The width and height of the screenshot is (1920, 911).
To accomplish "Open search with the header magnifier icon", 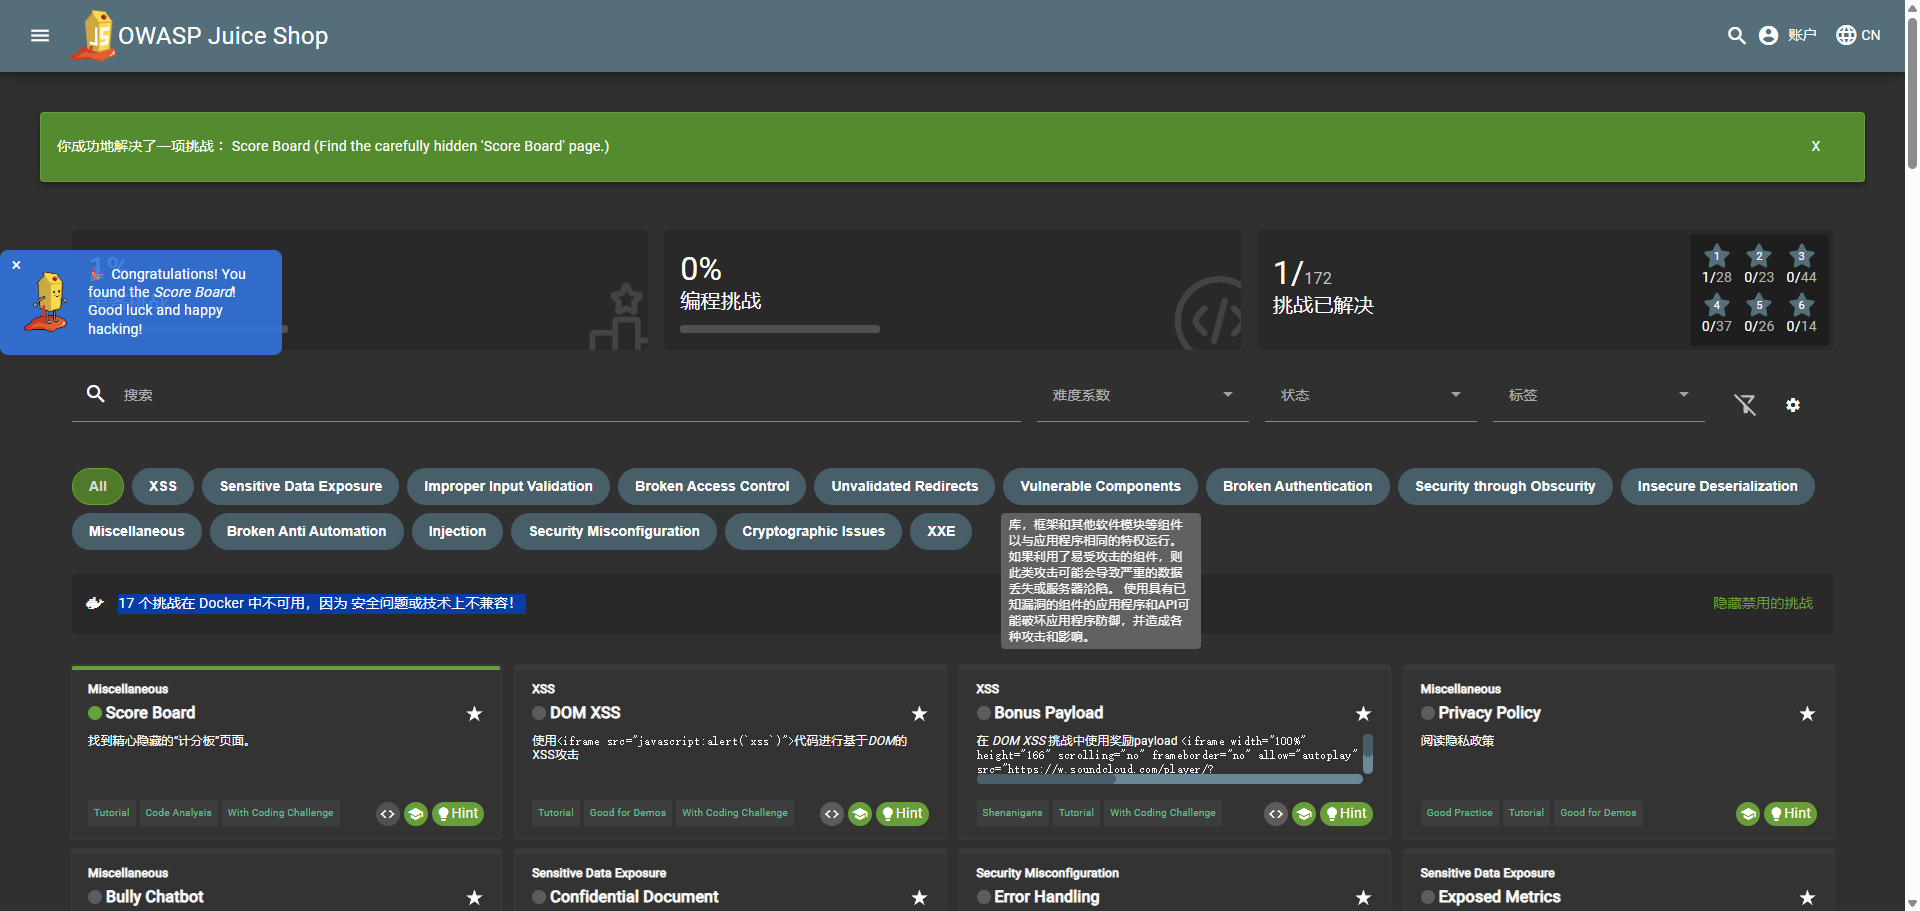I will coord(1737,36).
